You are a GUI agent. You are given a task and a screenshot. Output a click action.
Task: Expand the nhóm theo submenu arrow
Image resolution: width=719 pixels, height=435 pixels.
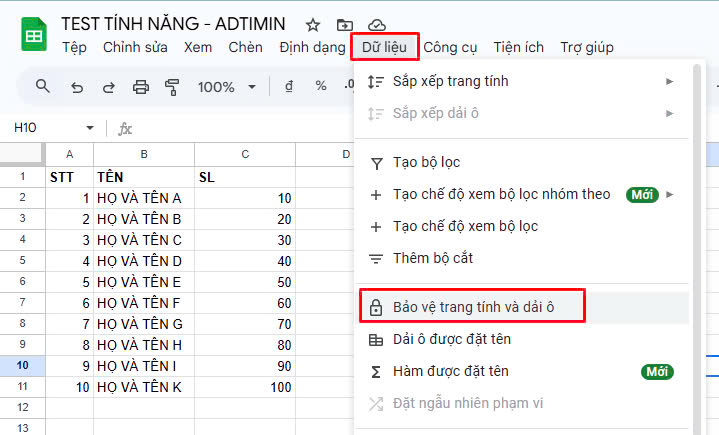click(669, 194)
